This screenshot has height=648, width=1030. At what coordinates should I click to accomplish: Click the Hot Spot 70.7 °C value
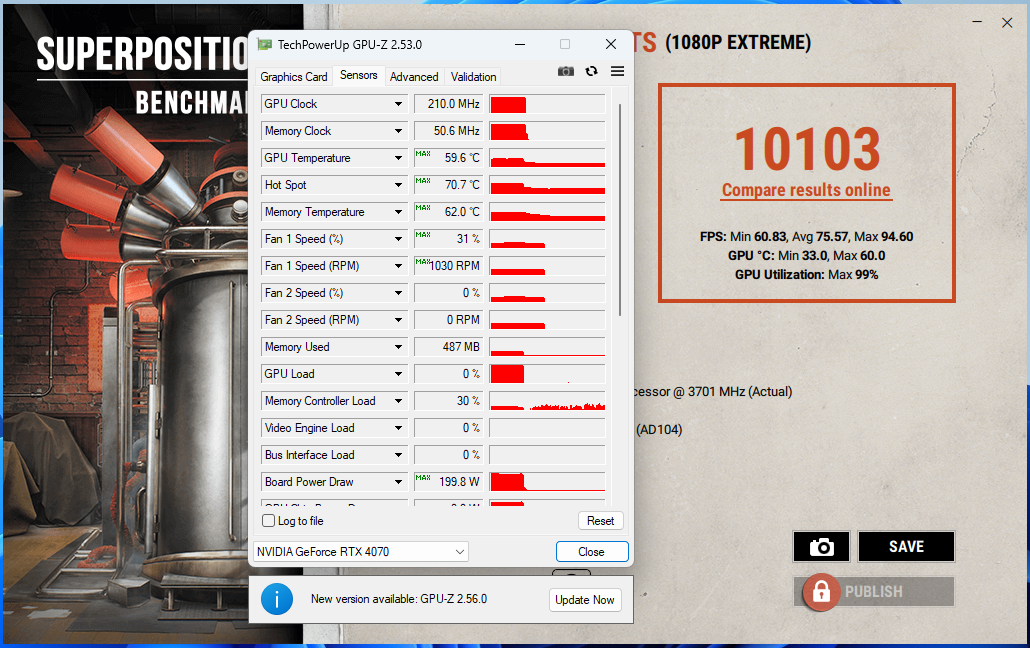pyautogui.click(x=447, y=185)
